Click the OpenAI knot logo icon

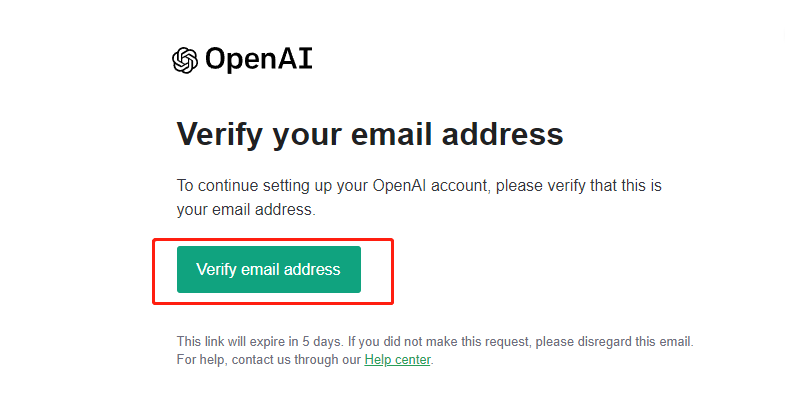pos(185,60)
